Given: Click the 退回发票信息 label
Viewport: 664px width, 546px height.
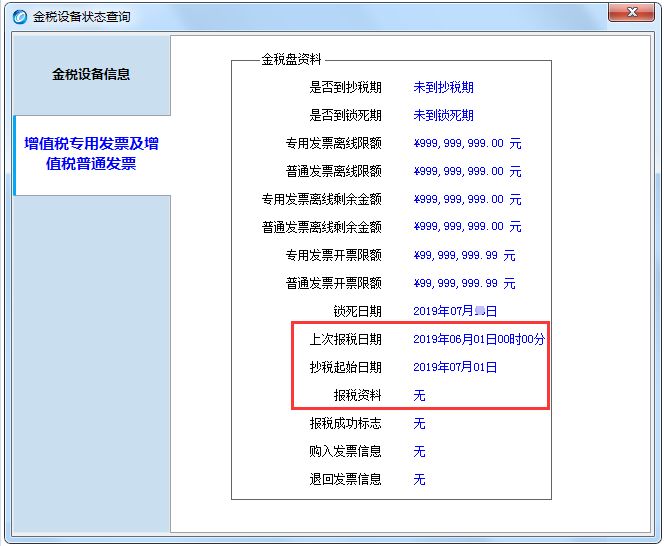Looking at the screenshot, I should [x=346, y=479].
